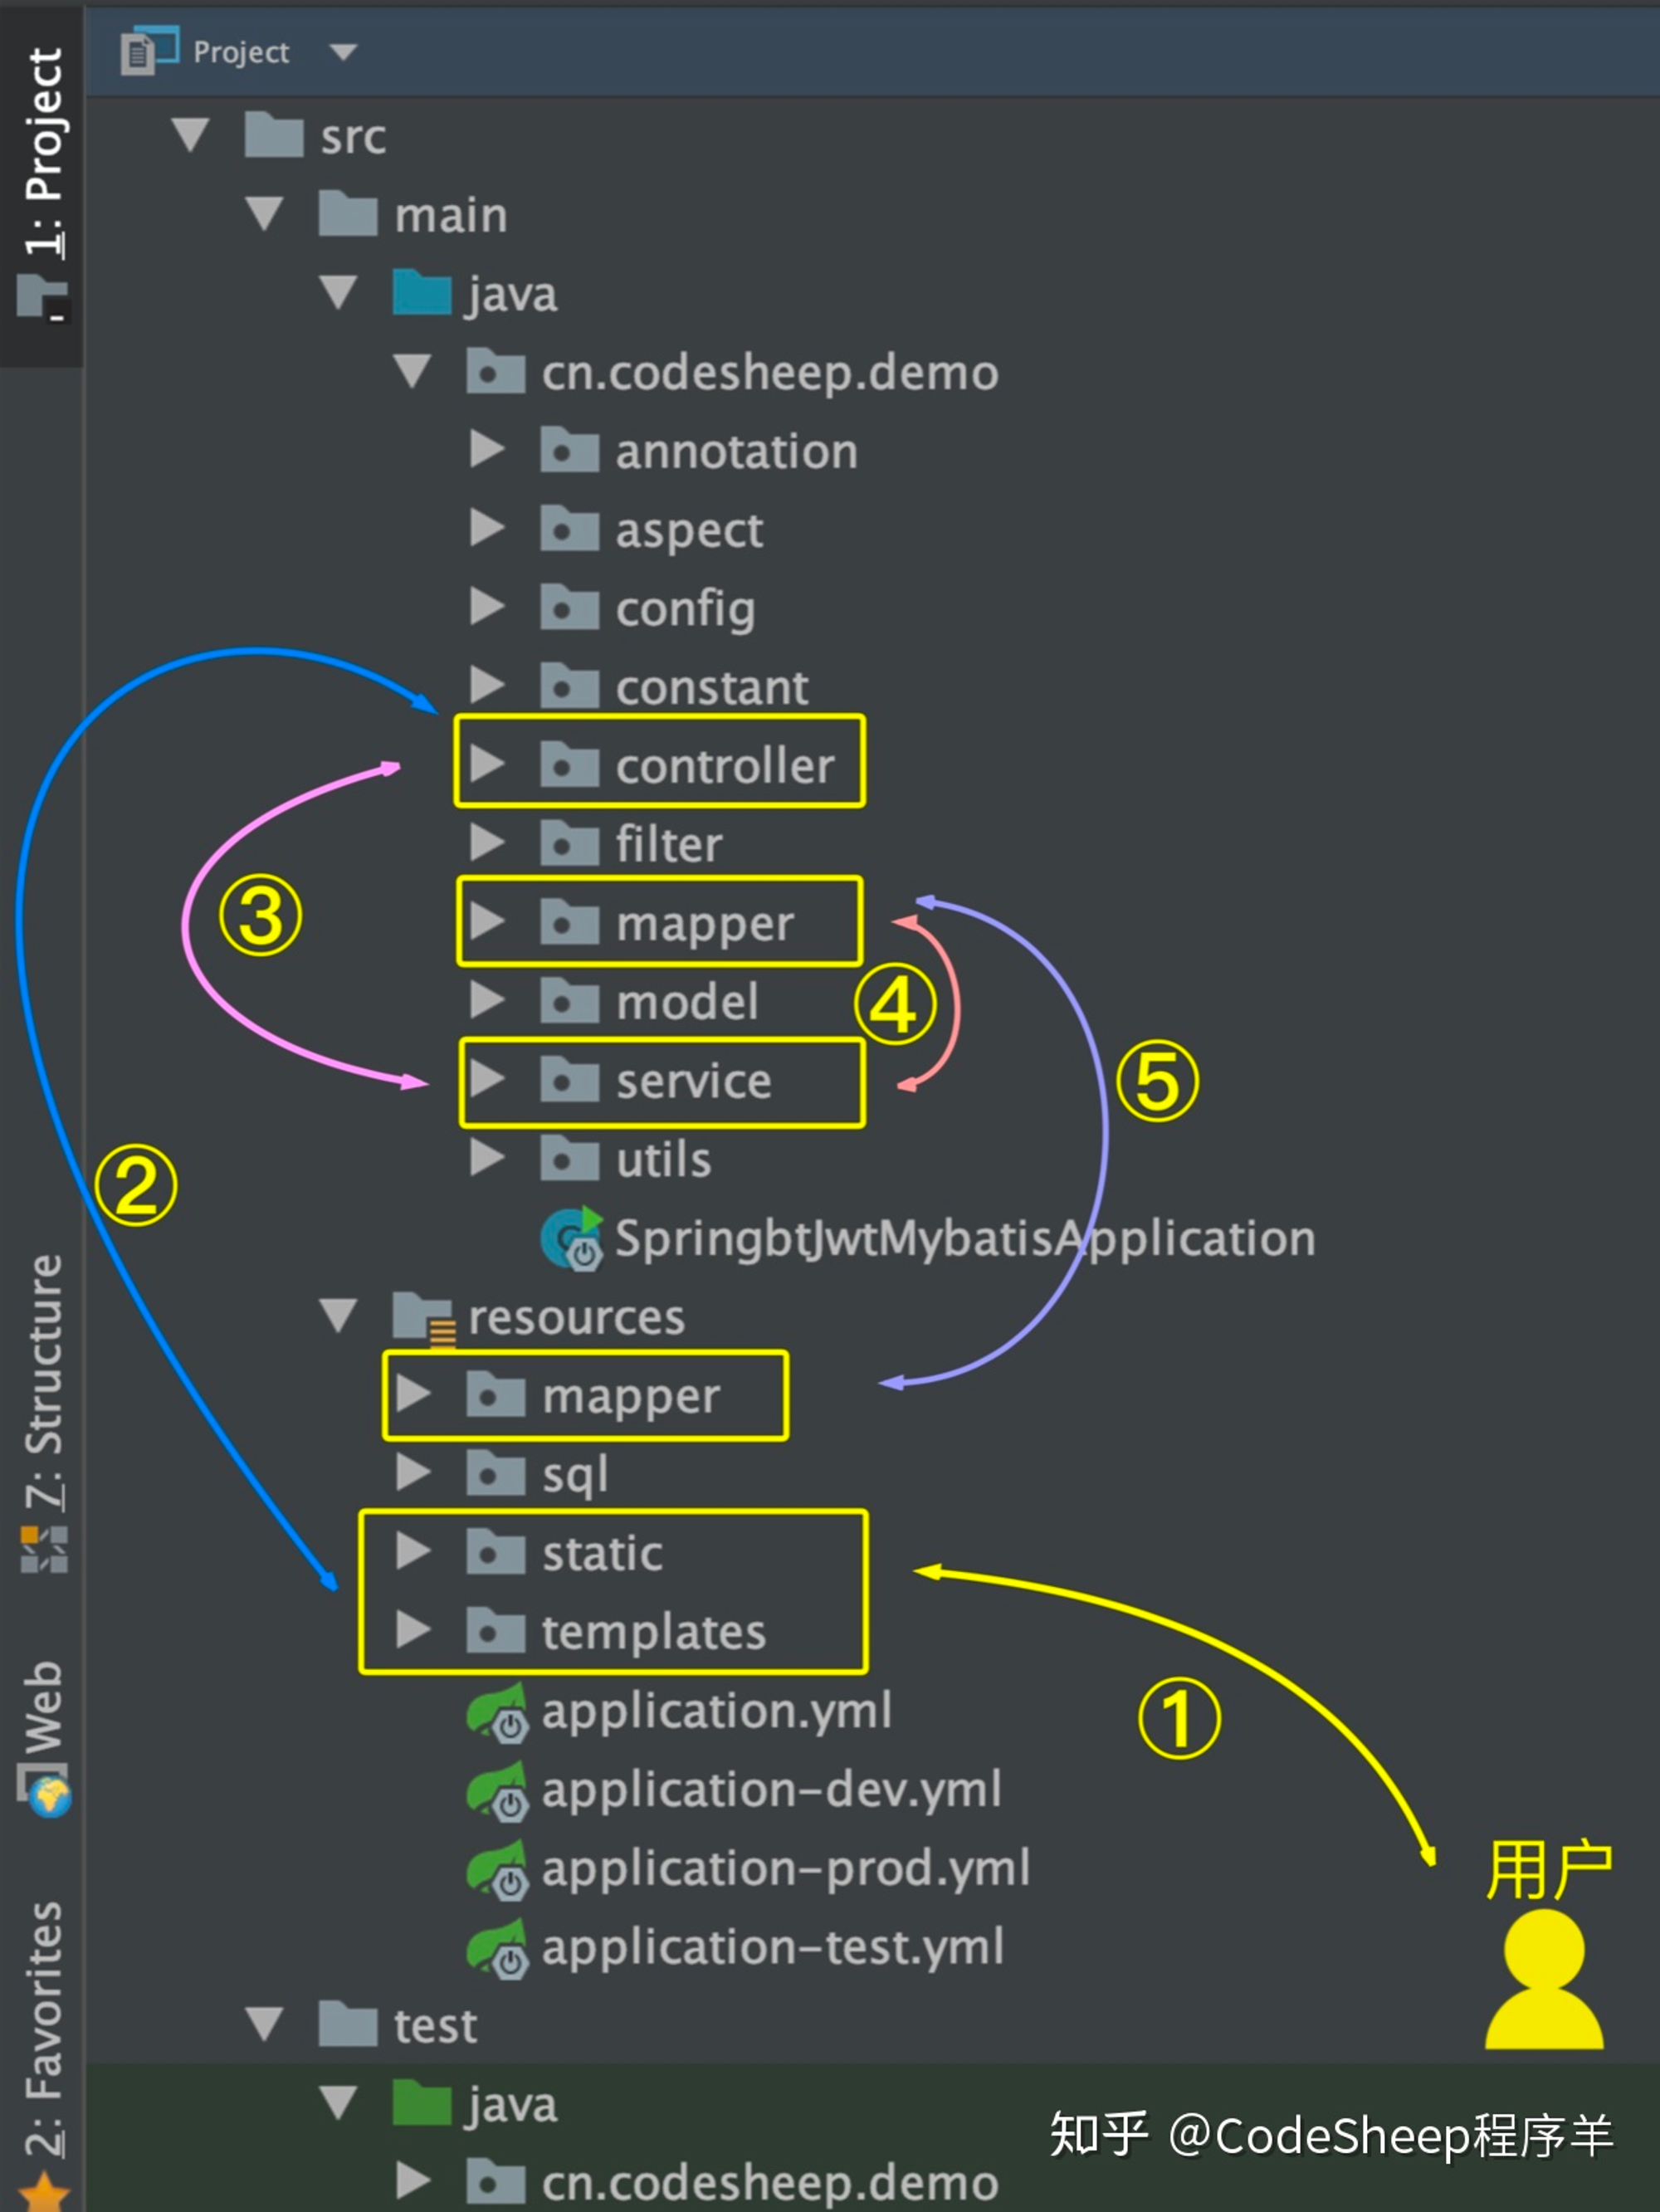This screenshot has height=2212, width=1660.
Task: Expand the static folder arrow
Action: click(x=413, y=1551)
